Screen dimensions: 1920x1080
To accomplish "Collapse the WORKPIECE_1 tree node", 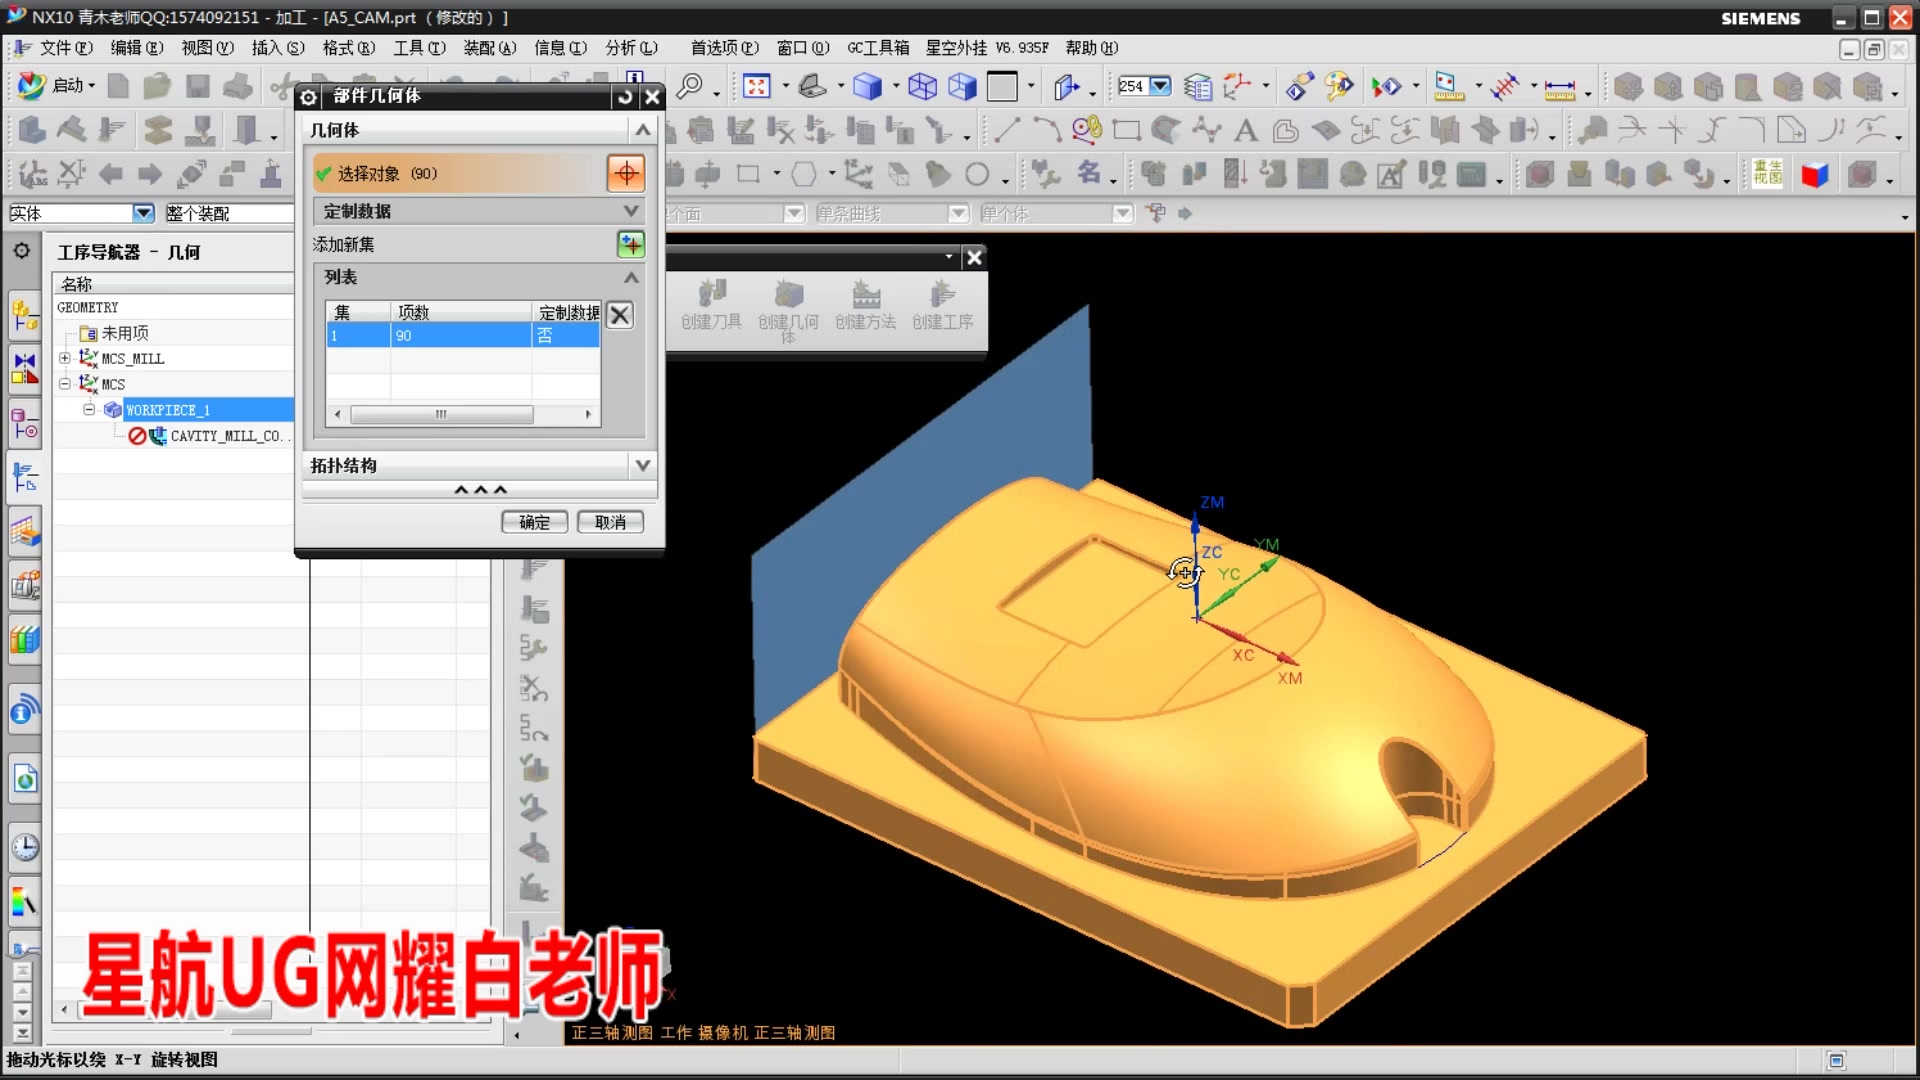I will pyautogui.click(x=89, y=410).
